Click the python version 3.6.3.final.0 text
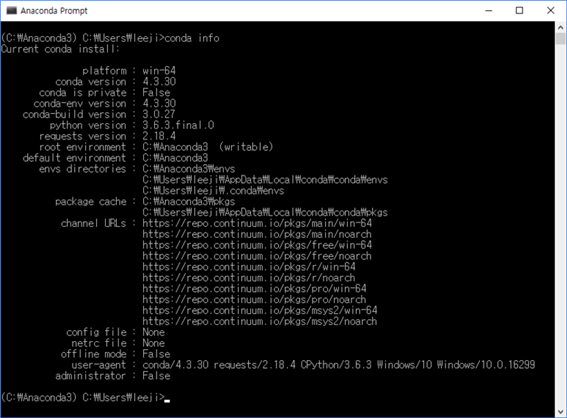Image resolution: width=567 pixels, height=418 pixels. click(x=178, y=125)
